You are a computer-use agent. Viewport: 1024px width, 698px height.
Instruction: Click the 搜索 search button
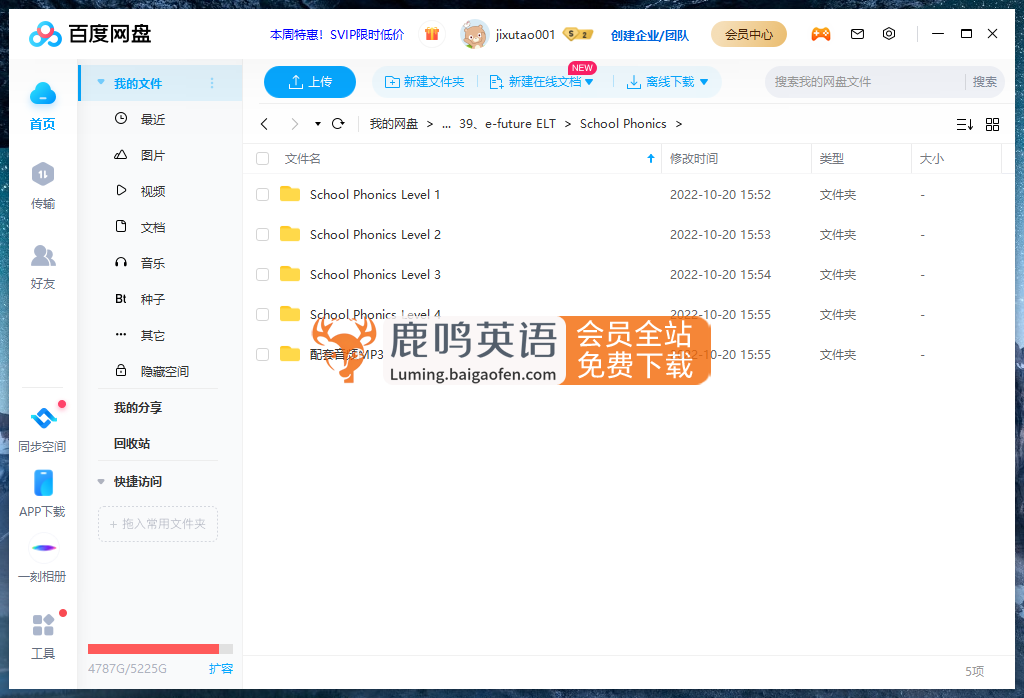984,82
